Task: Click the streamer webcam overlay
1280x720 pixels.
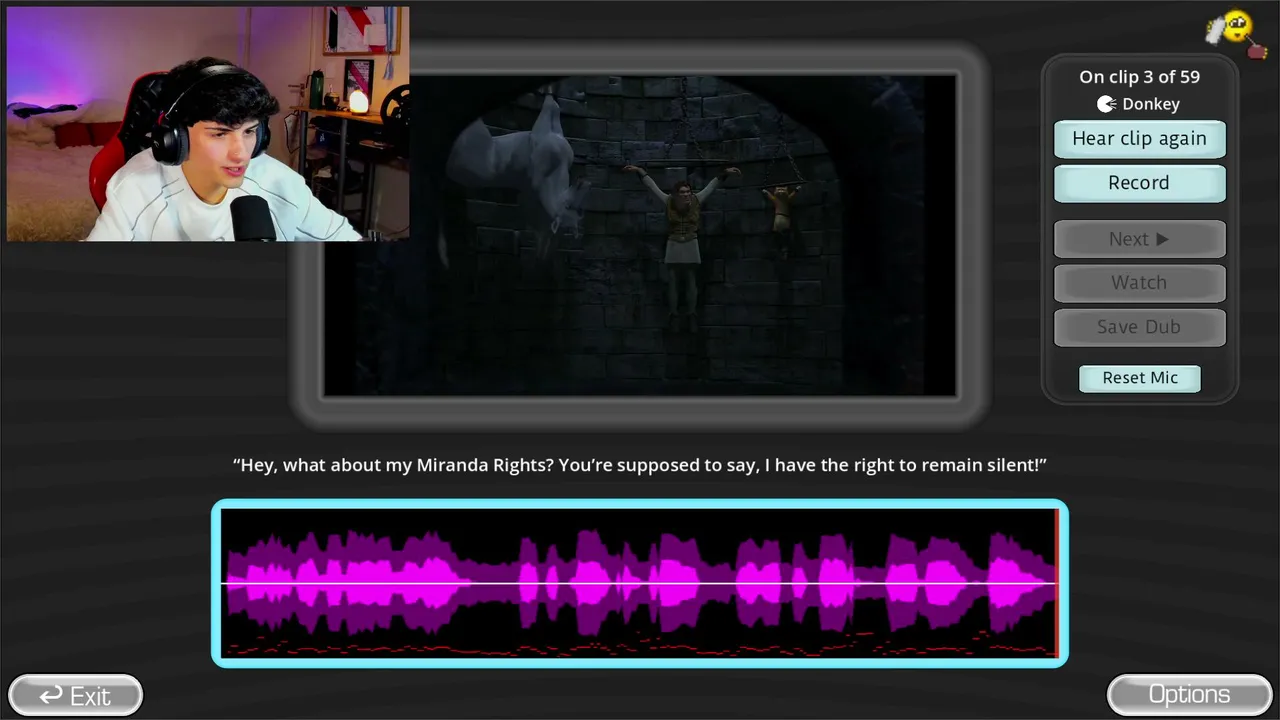Action: (208, 124)
